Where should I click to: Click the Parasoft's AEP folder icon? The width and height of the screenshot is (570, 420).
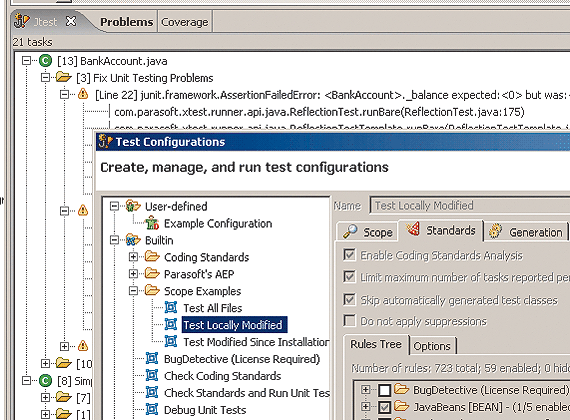click(152, 273)
